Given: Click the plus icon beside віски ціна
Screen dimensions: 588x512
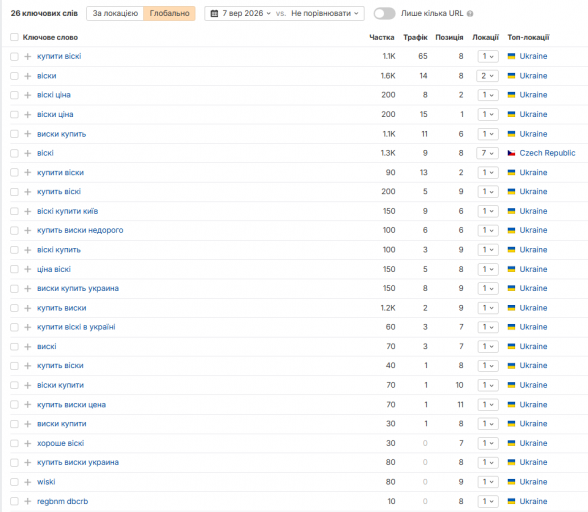Looking at the screenshot, I should 27,114.
